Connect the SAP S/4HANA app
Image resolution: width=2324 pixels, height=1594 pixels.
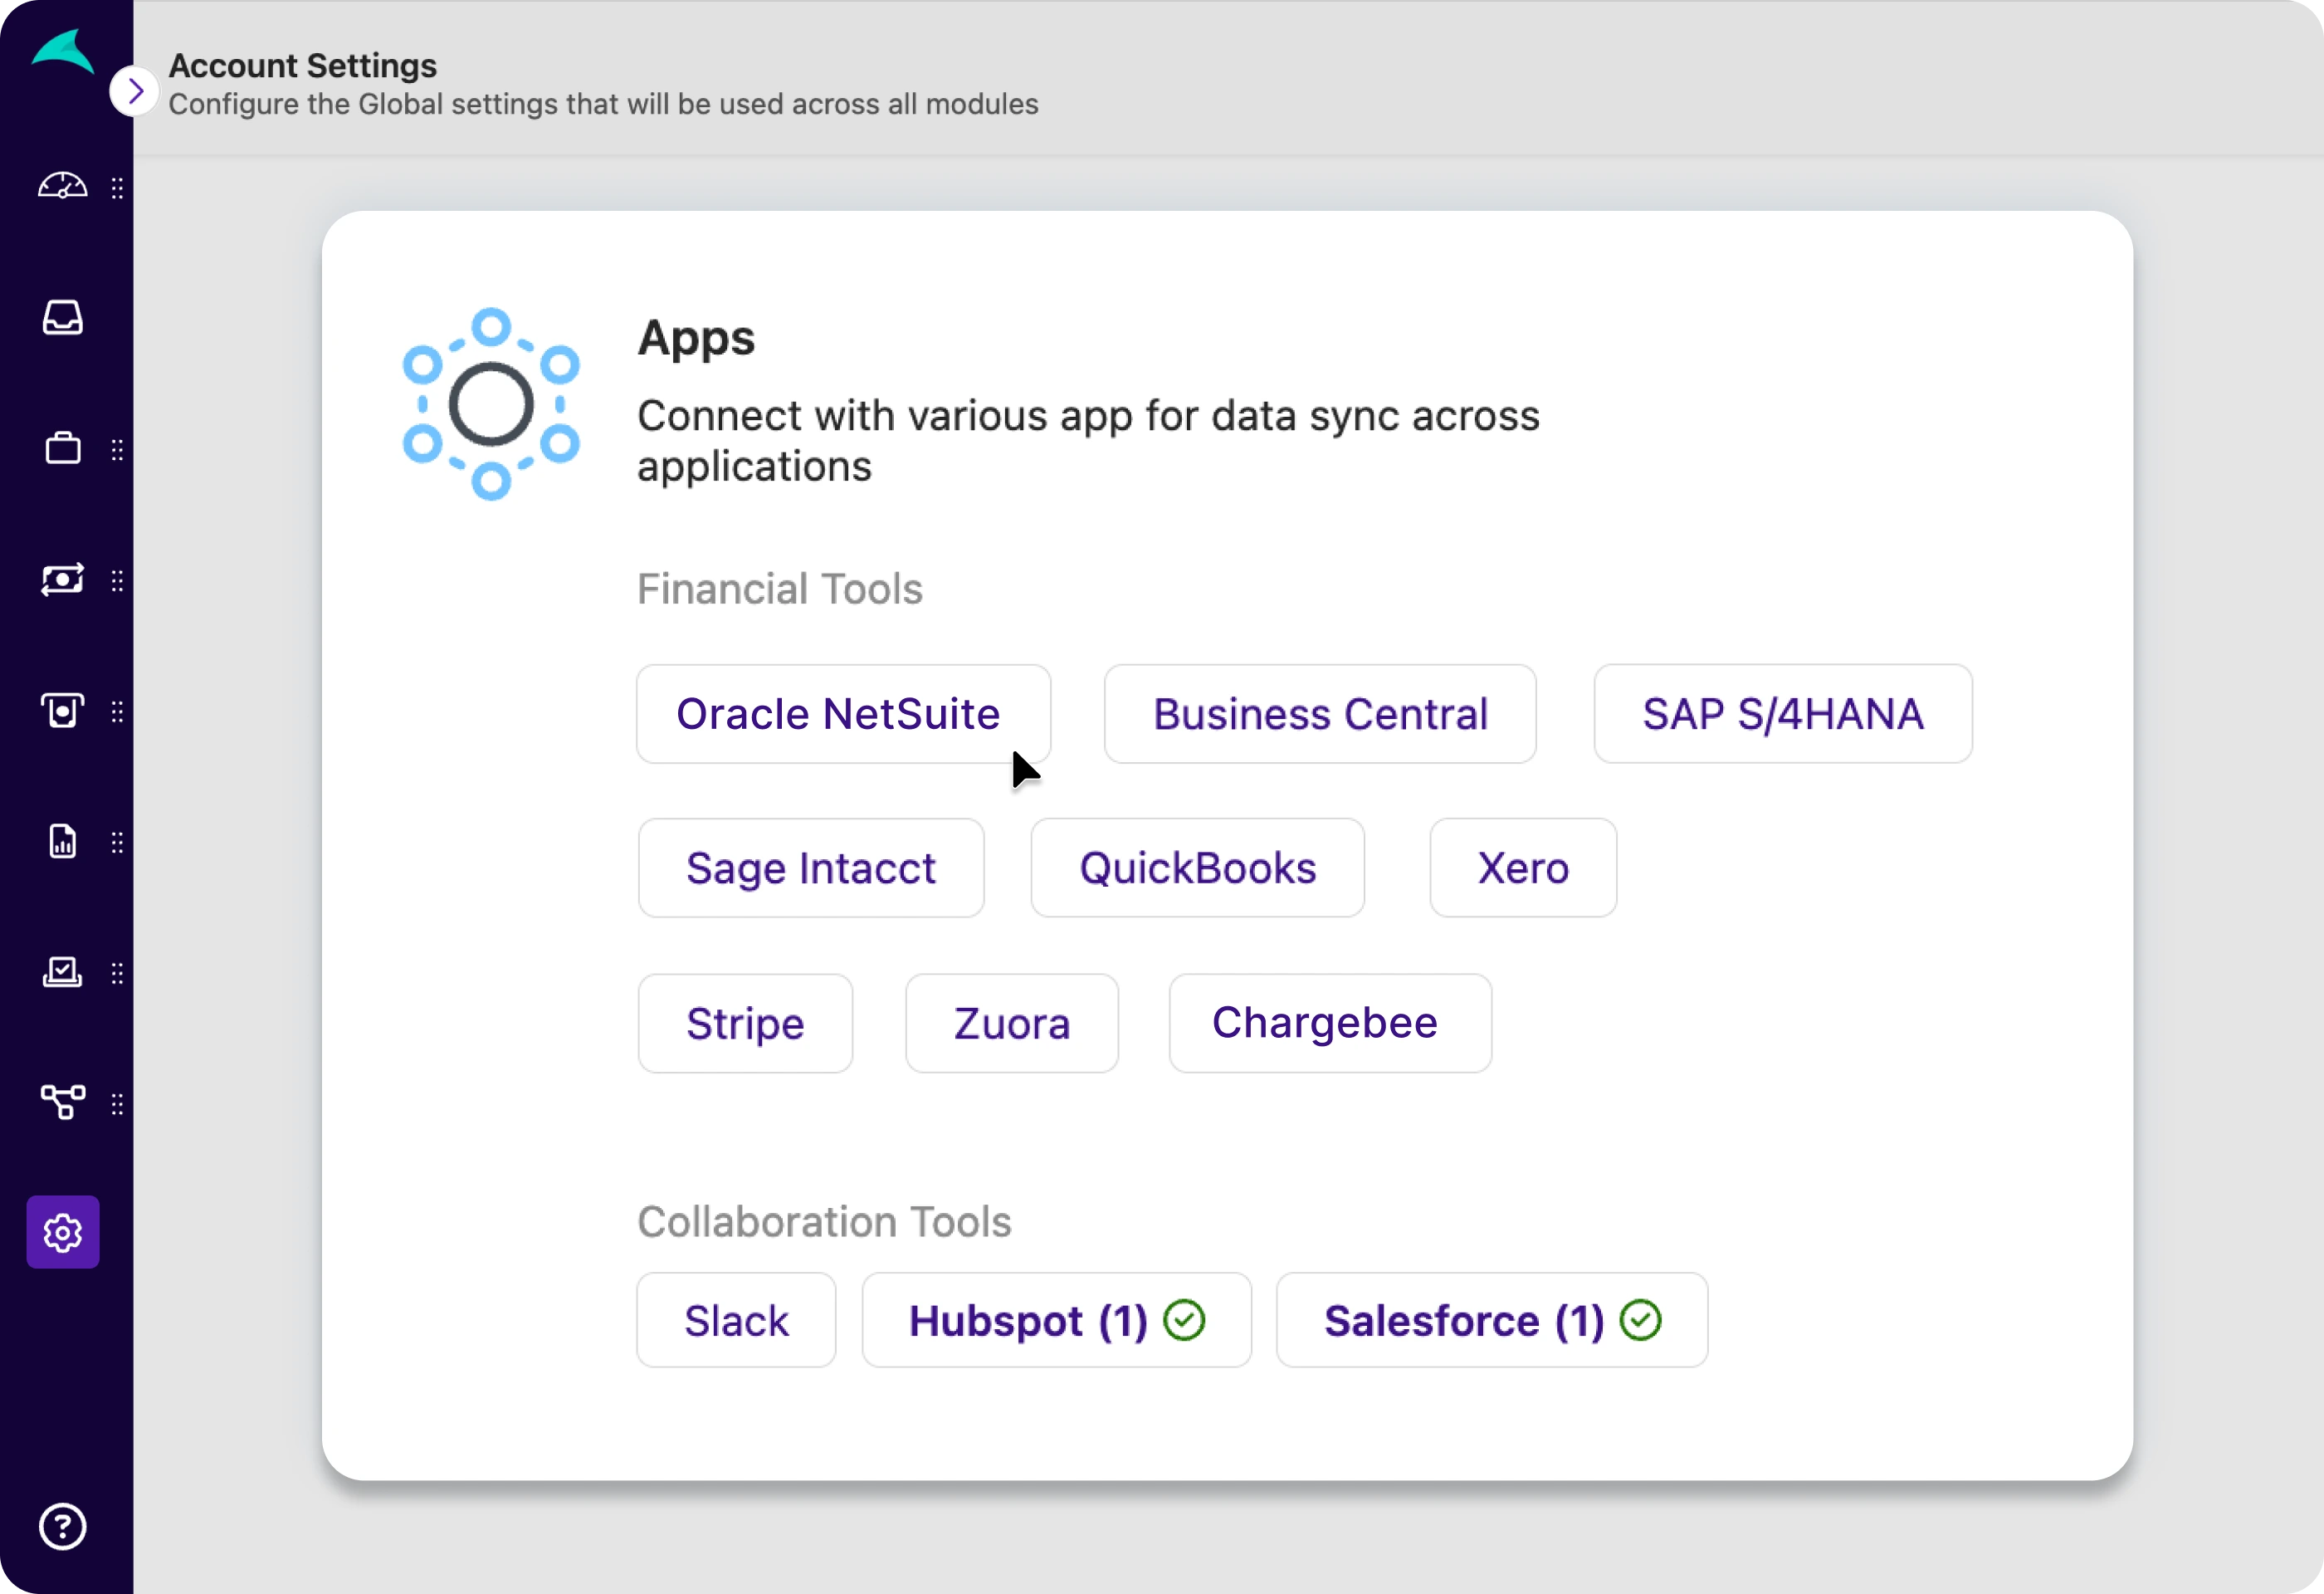(1782, 714)
